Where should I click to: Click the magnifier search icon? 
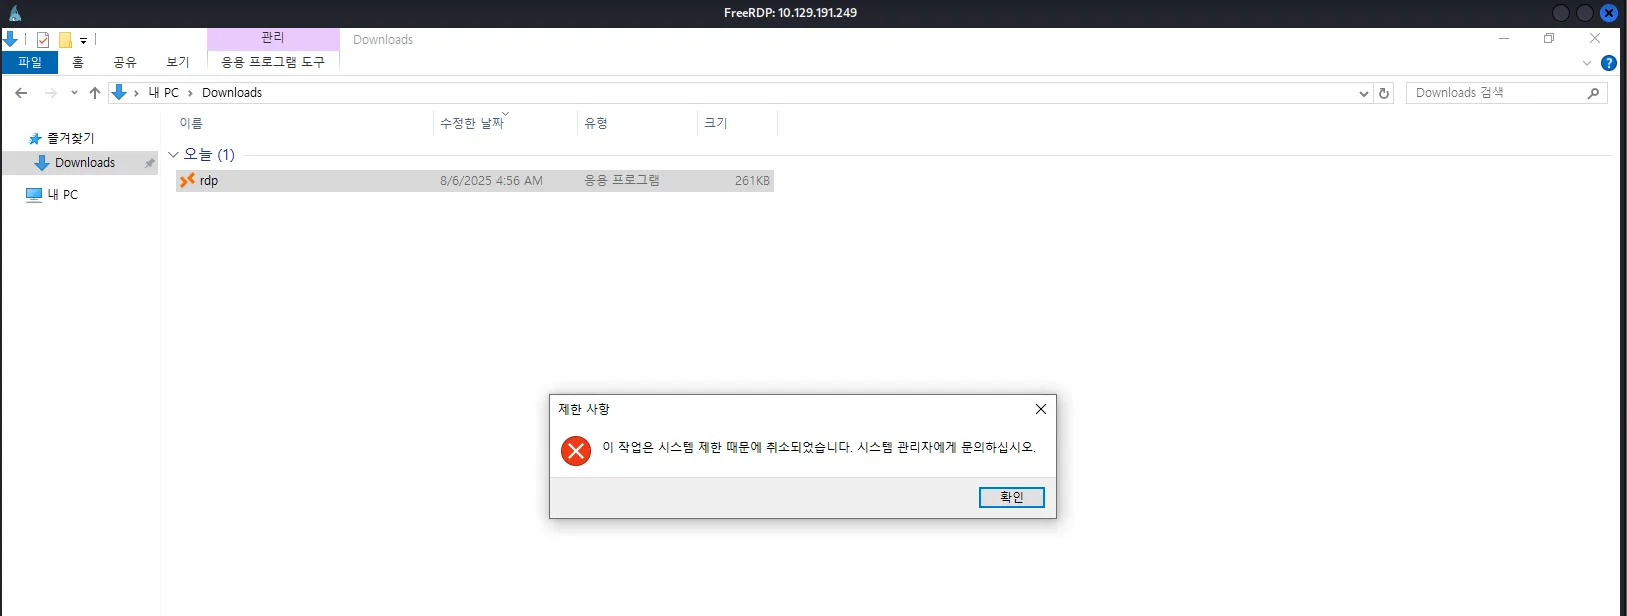(1594, 93)
